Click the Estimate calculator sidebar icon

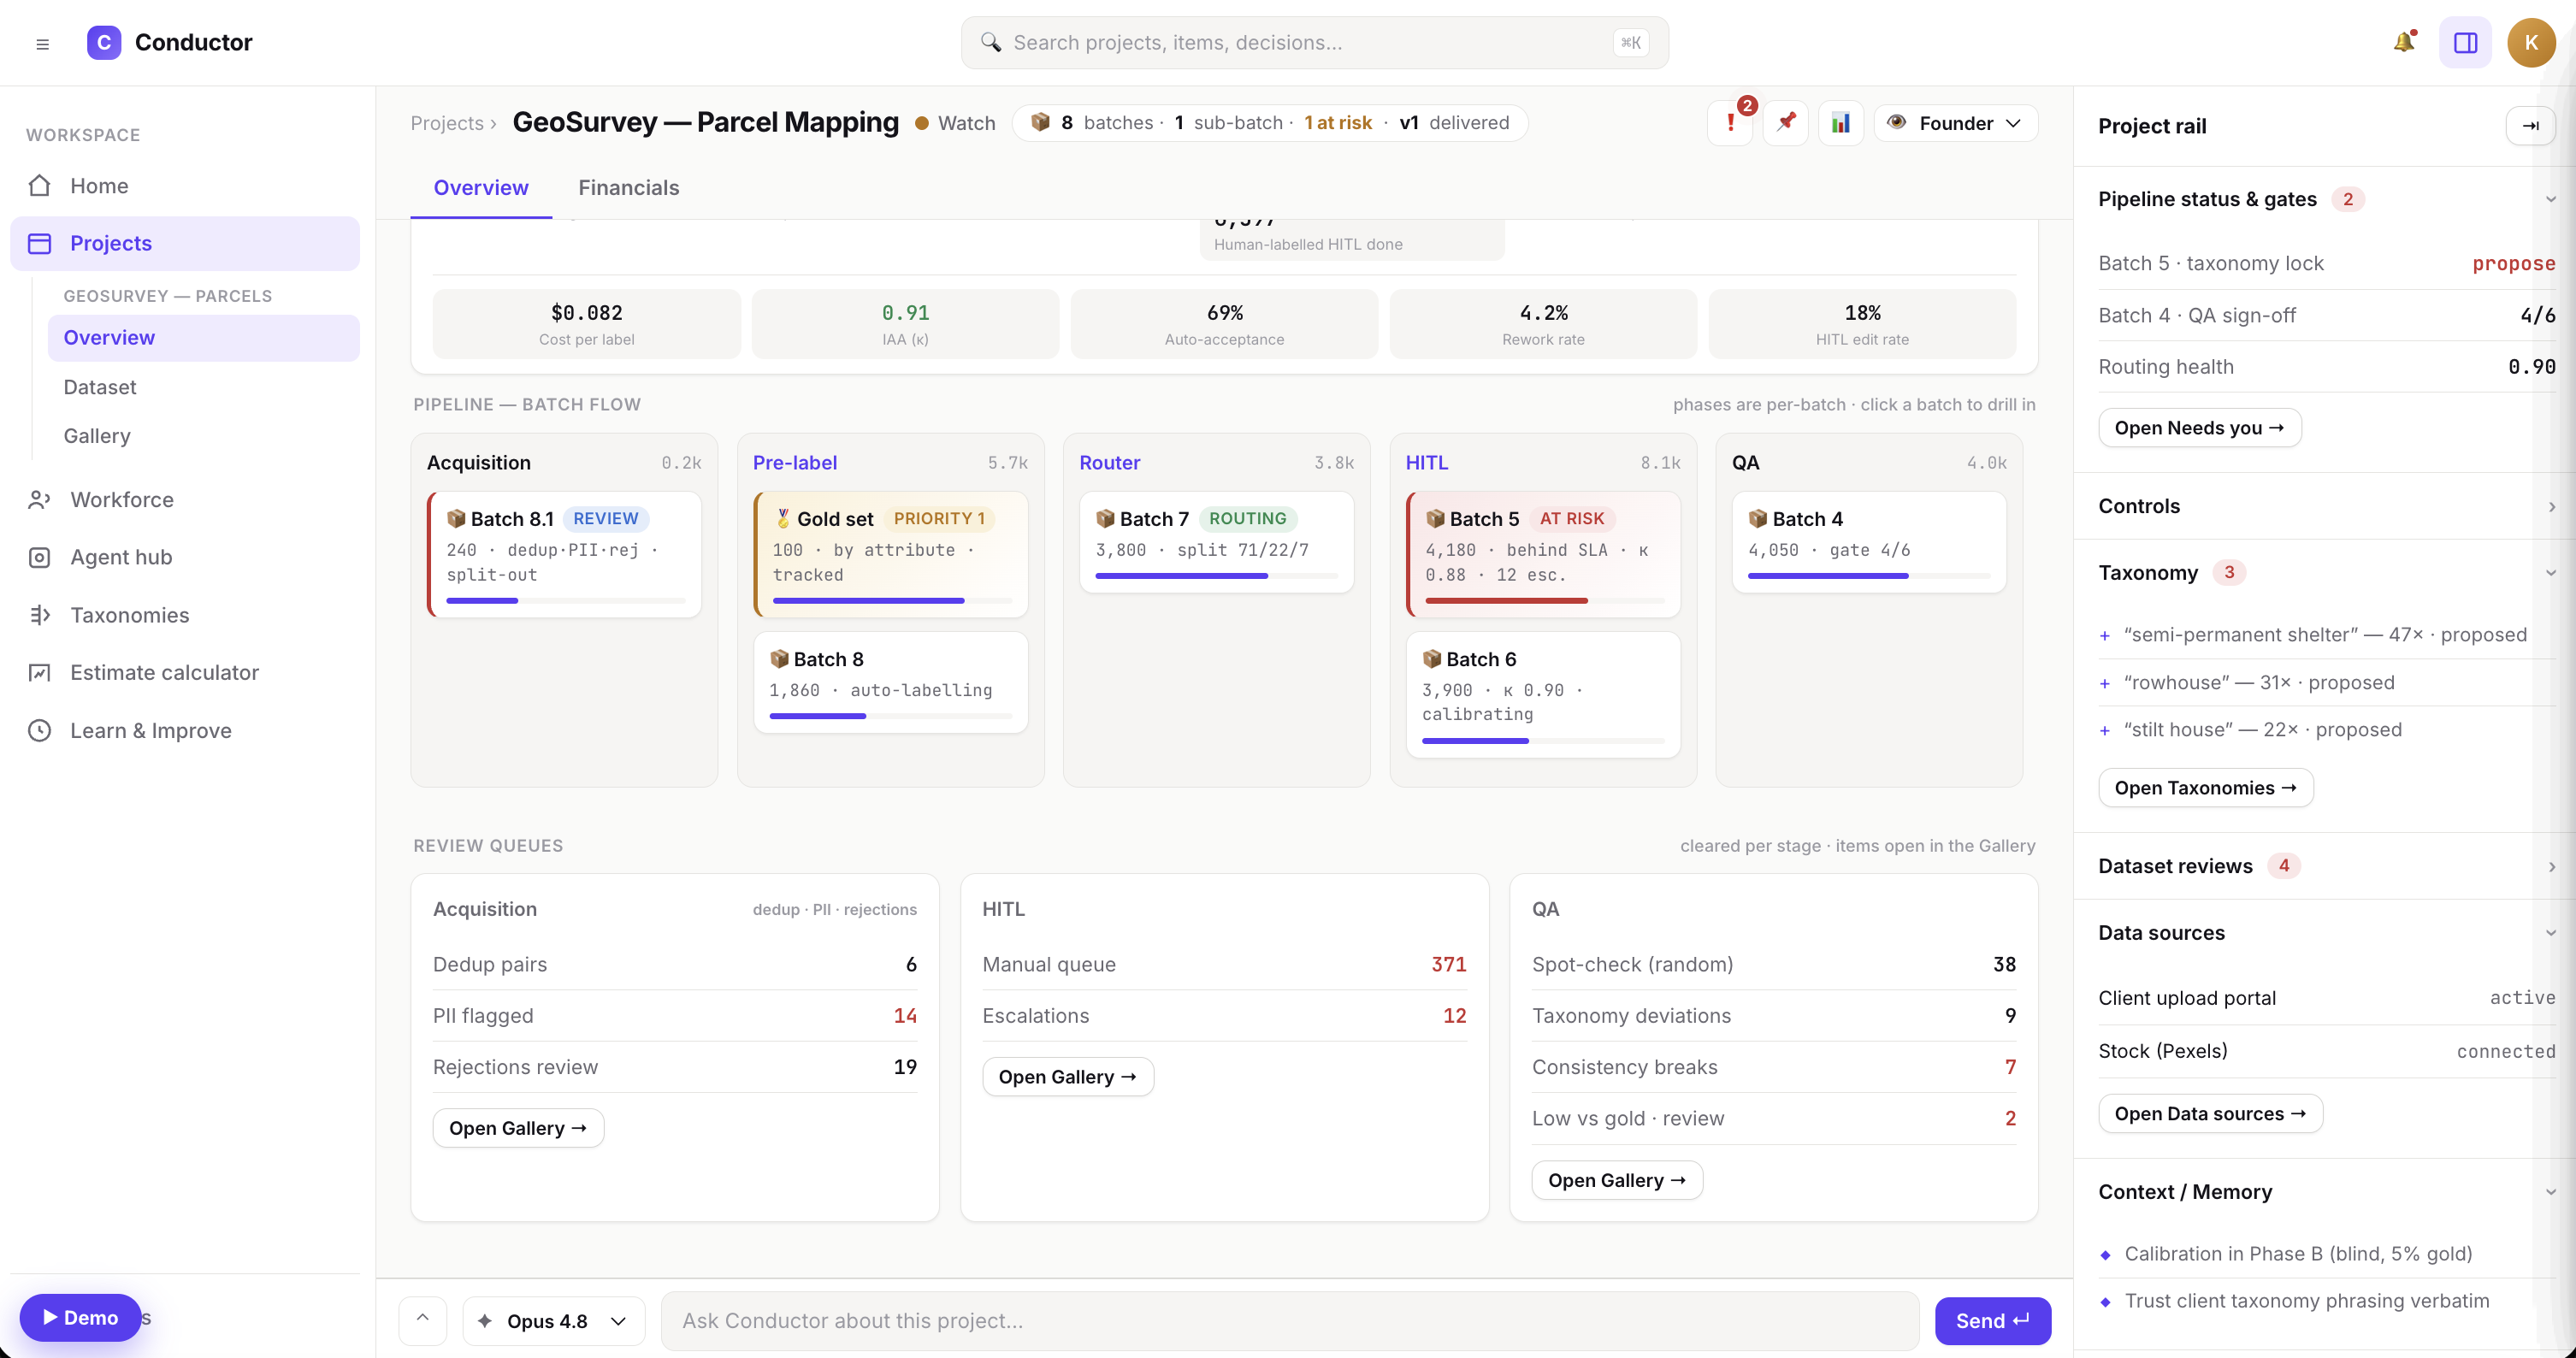pos(39,673)
